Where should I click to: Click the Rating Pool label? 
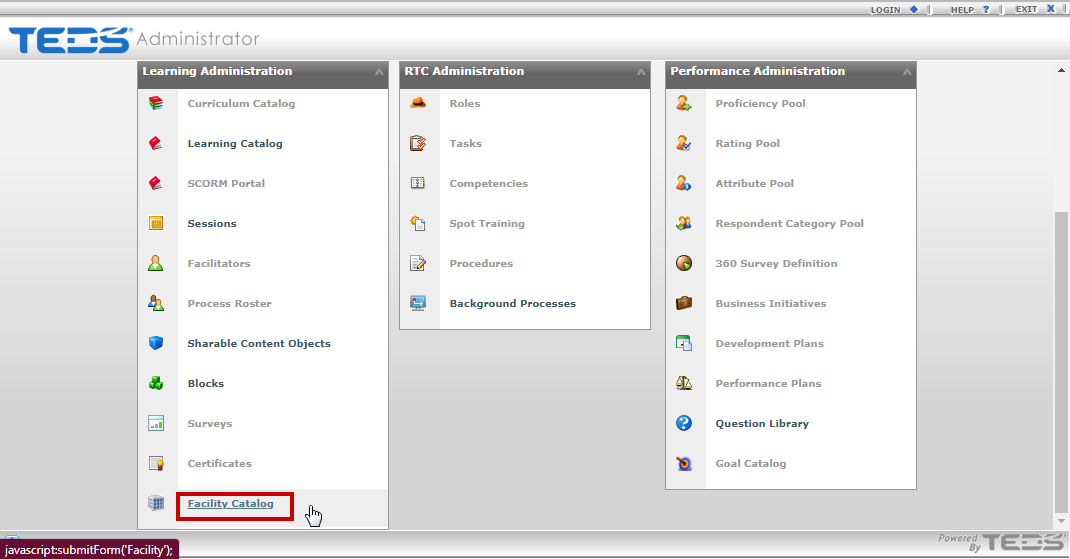point(747,144)
